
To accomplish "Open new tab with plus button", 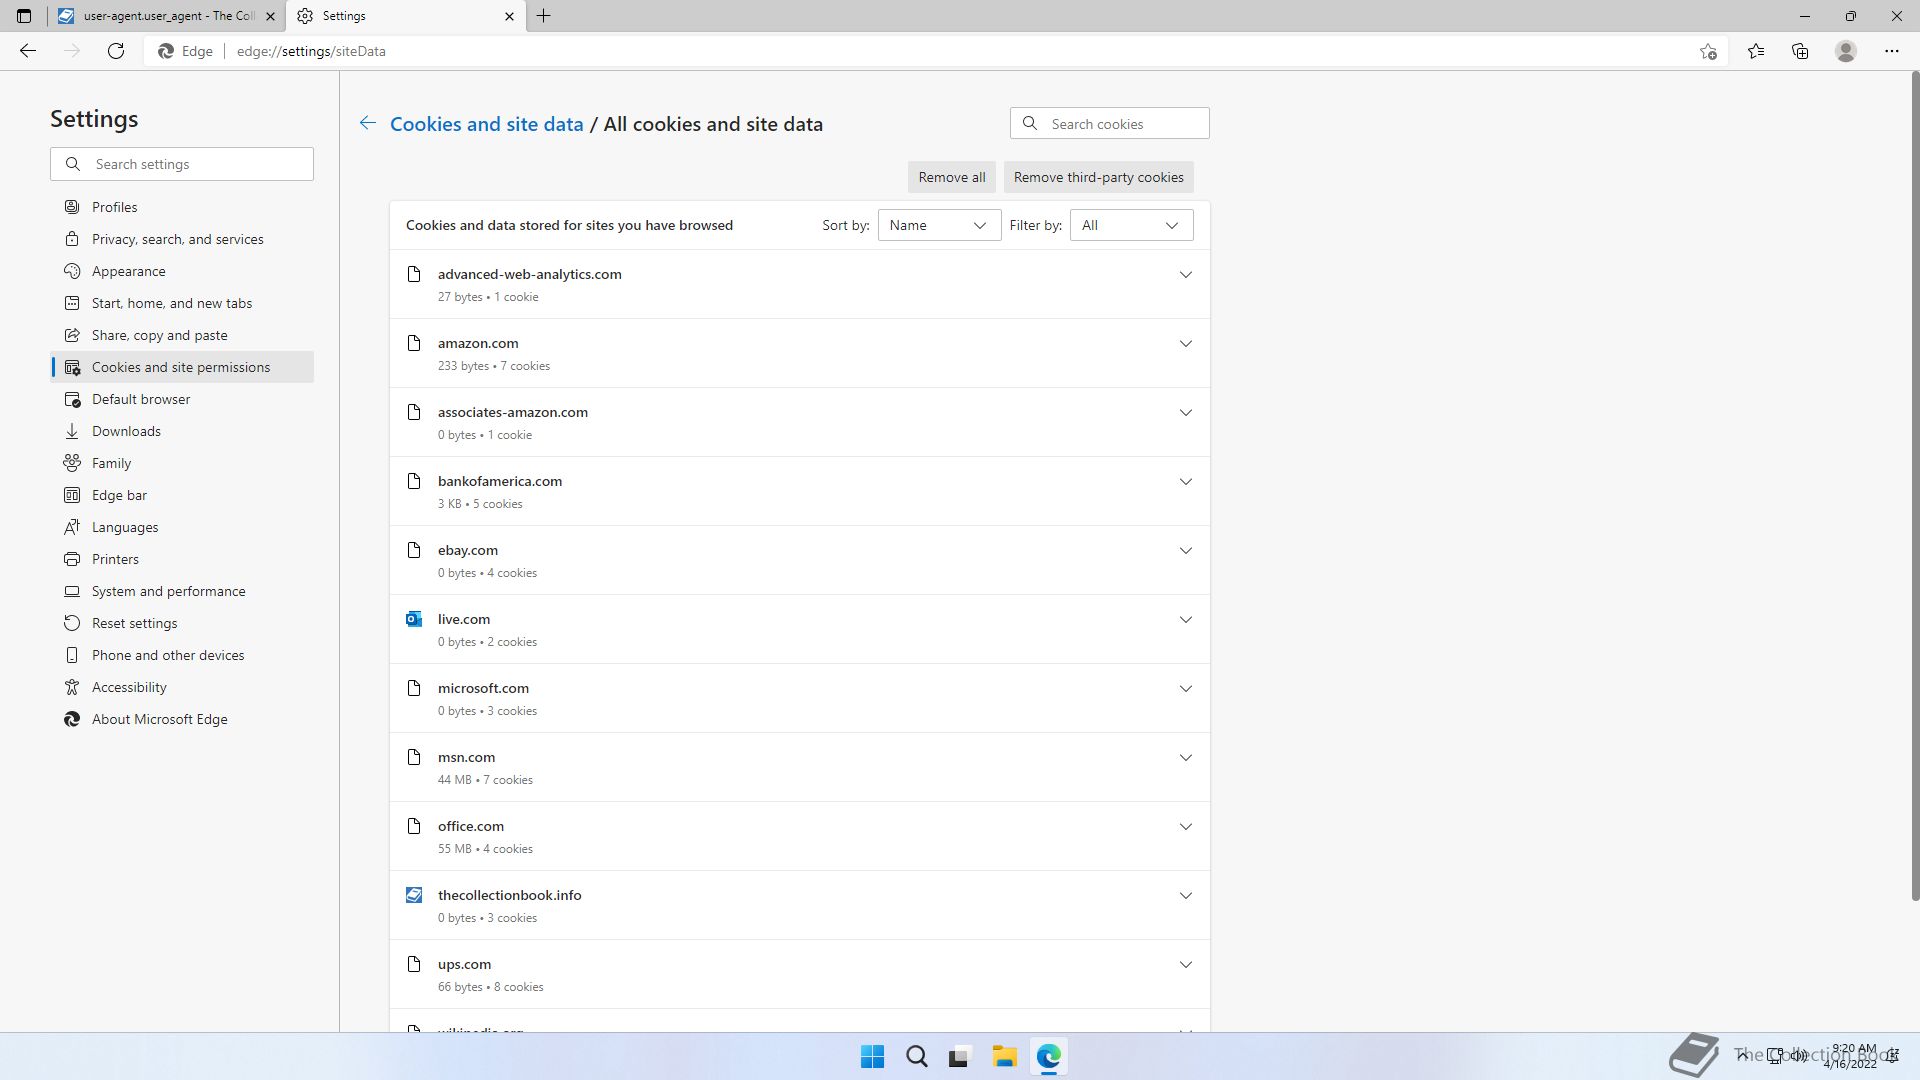I will click(544, 16).
